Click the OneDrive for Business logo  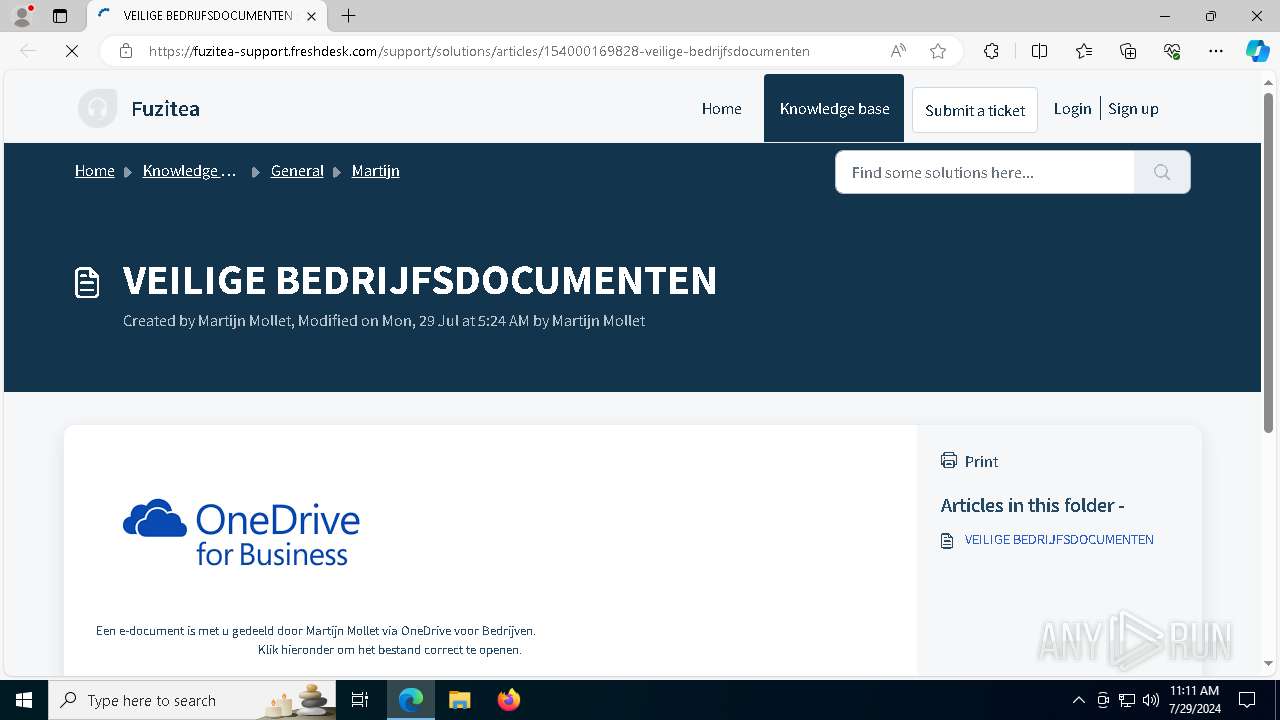(241, 532)
